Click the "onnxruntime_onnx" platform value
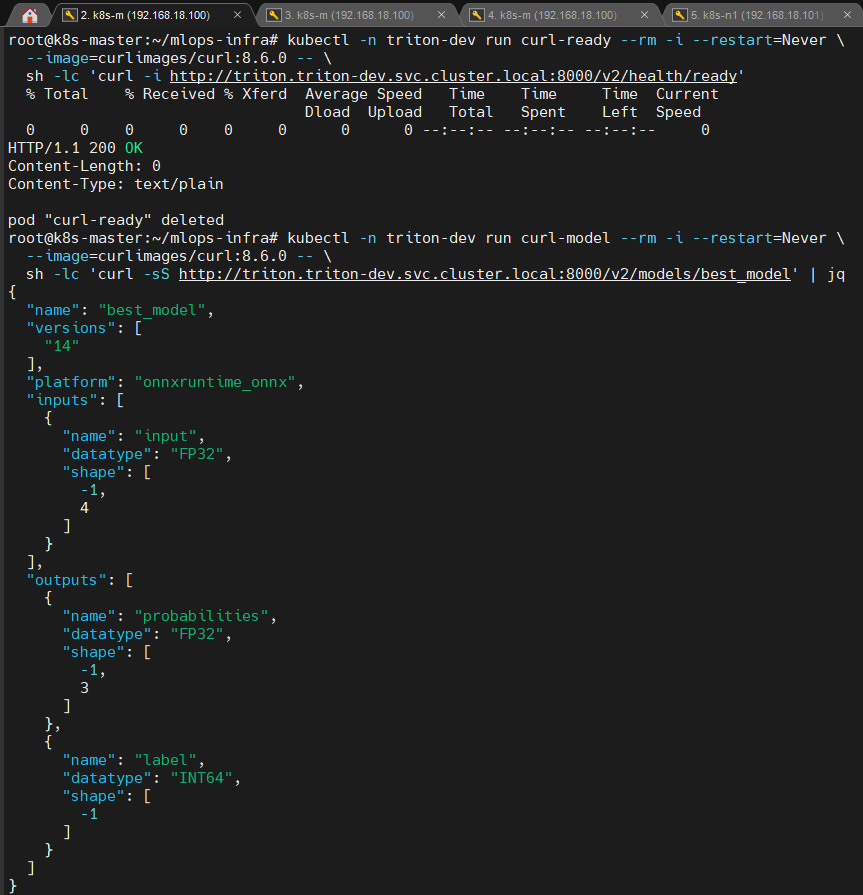863x895 pixels. (x=217, y=381)
